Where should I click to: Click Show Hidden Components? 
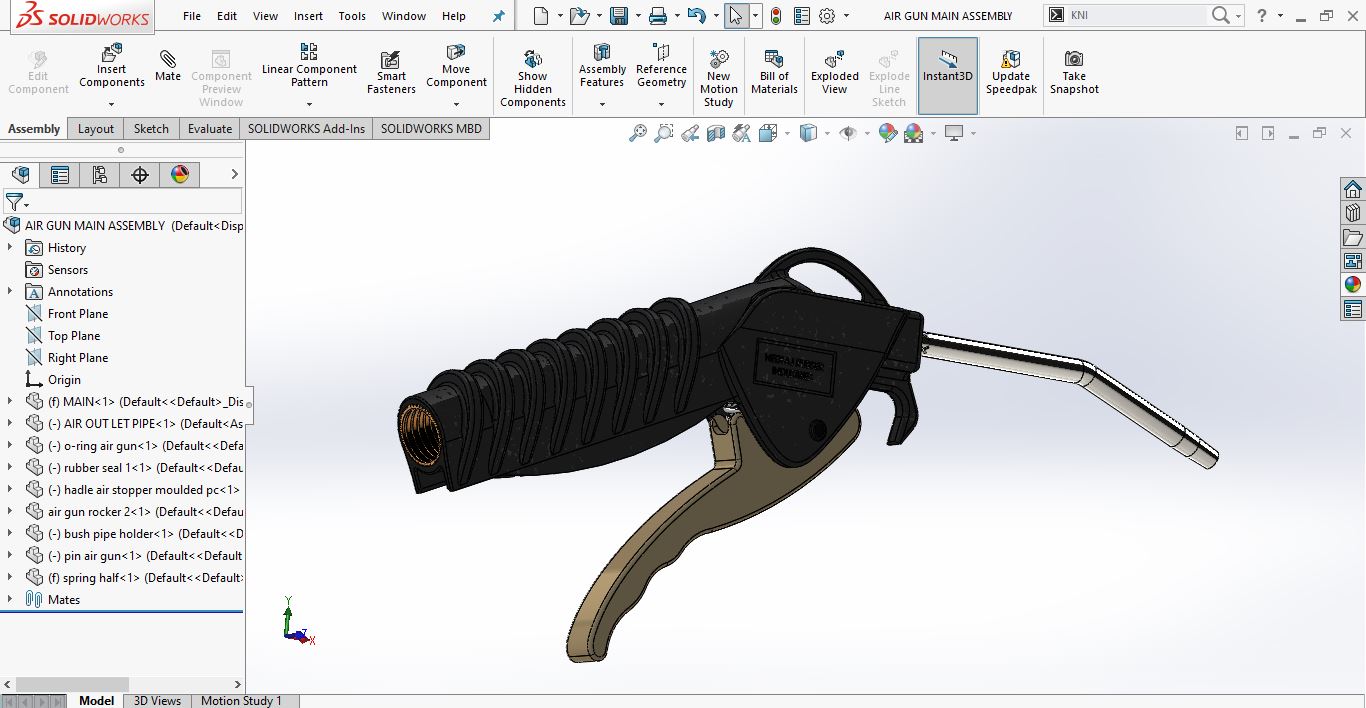[533, 78]
